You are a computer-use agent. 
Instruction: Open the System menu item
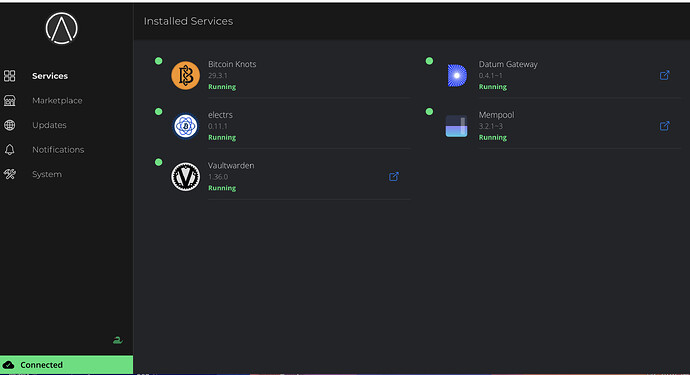click(47, 174)
